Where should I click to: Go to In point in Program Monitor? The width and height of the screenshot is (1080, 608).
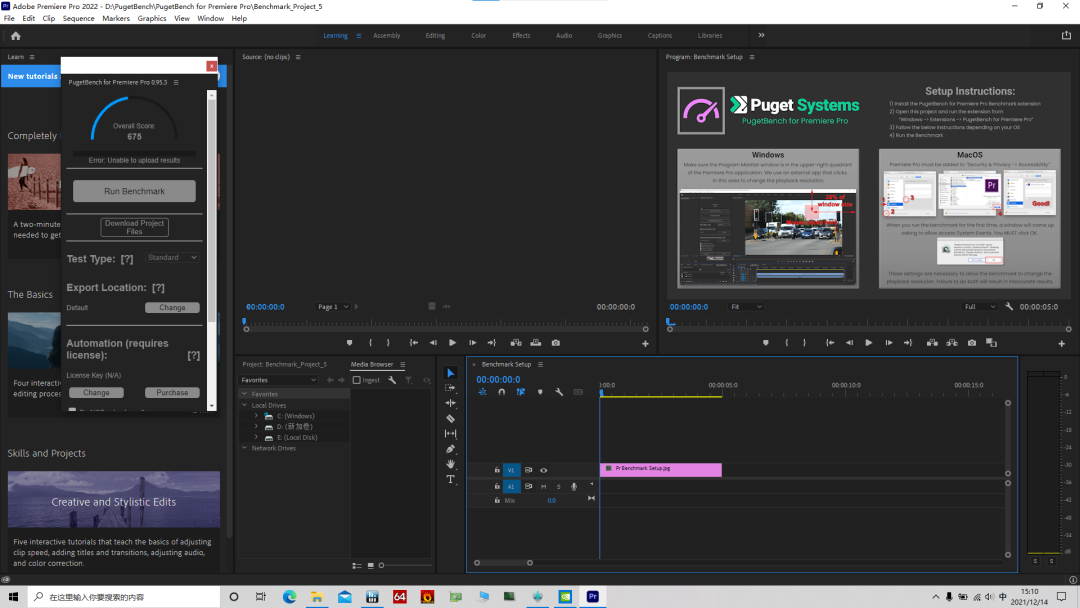[x=830, y=343]
